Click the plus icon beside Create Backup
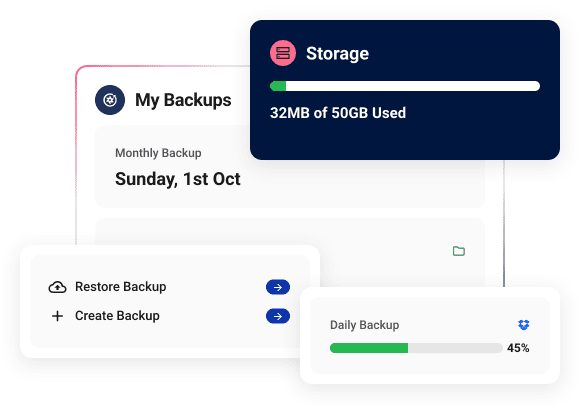 [57, 316]
